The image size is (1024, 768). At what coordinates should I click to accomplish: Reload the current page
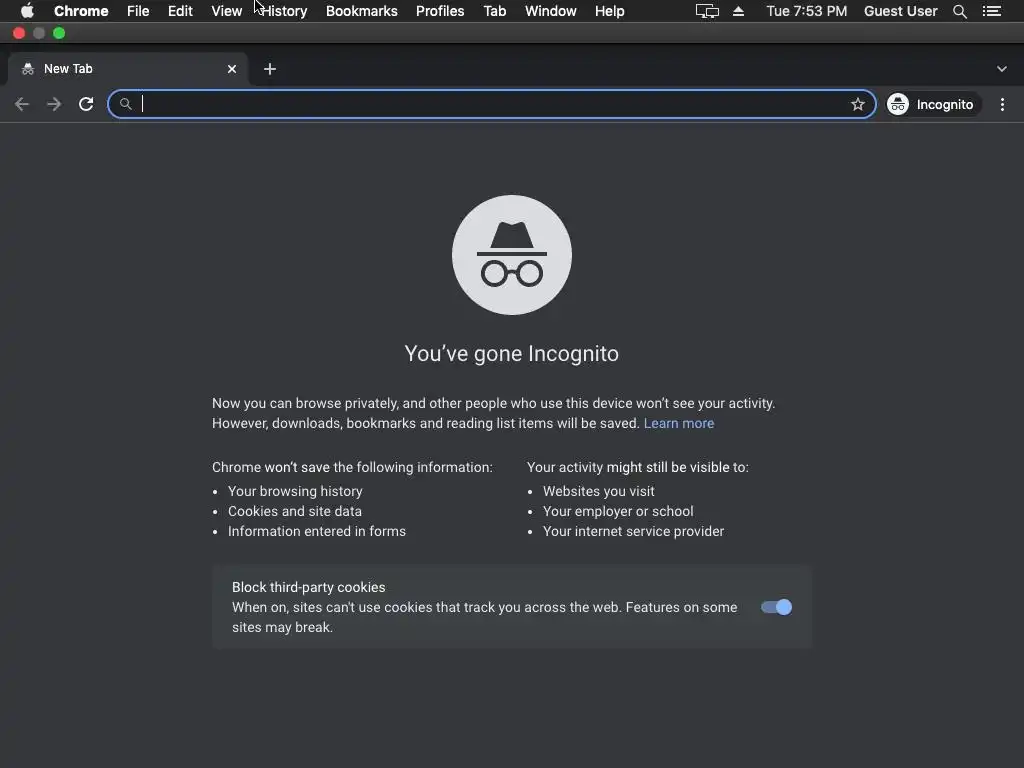point(86,104)
